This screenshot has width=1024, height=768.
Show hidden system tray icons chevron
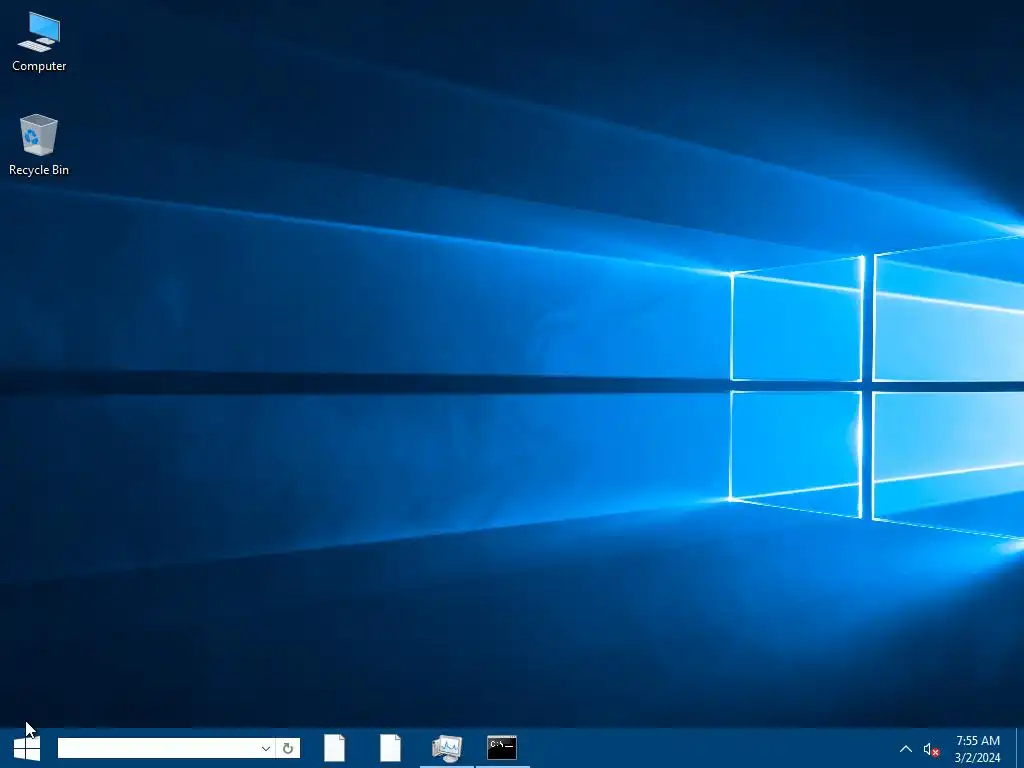pyautogui.click(x=906, y=749)
